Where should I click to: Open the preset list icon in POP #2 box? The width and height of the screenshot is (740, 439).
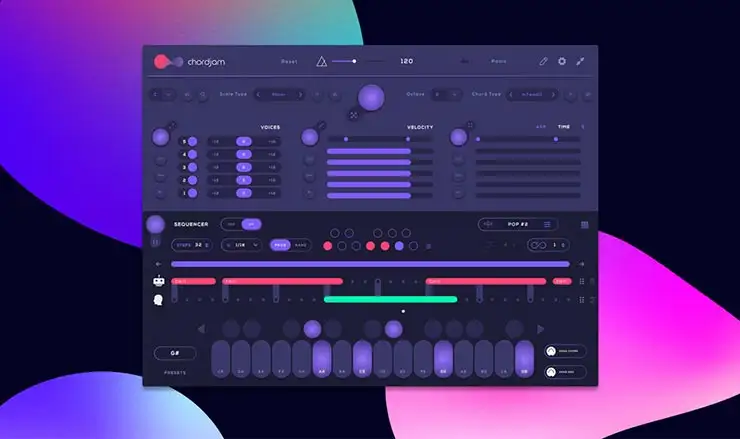pyautogui.click(x=547, y=224)
